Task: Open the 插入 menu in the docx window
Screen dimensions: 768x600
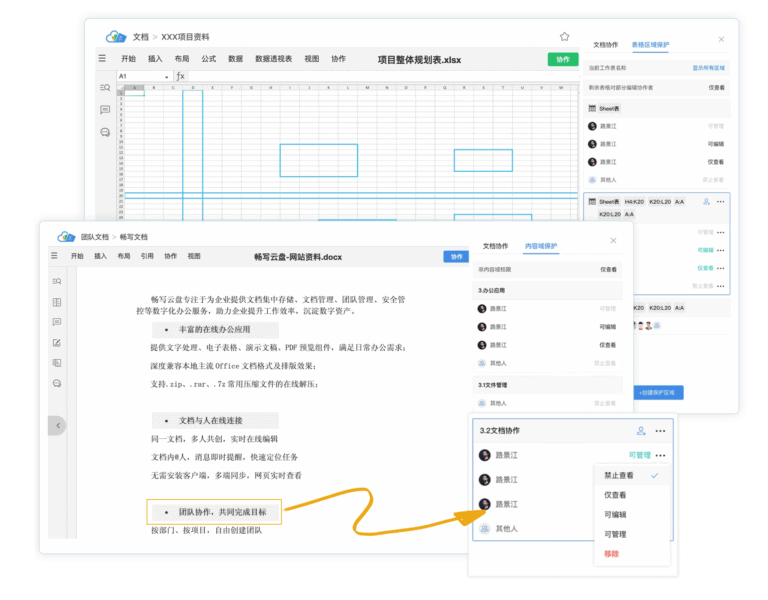Action: click(x=100, y=256)
